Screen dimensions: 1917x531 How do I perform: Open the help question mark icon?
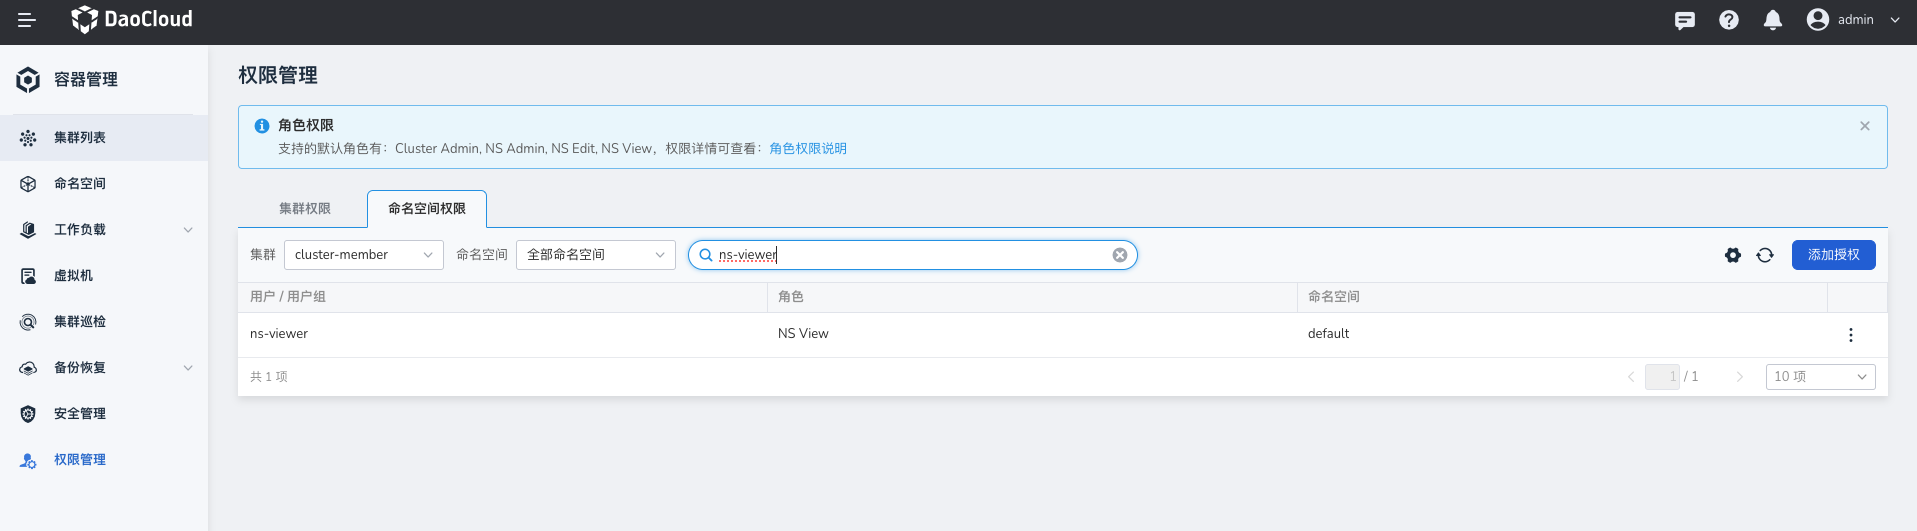[x=1729, y=20]
